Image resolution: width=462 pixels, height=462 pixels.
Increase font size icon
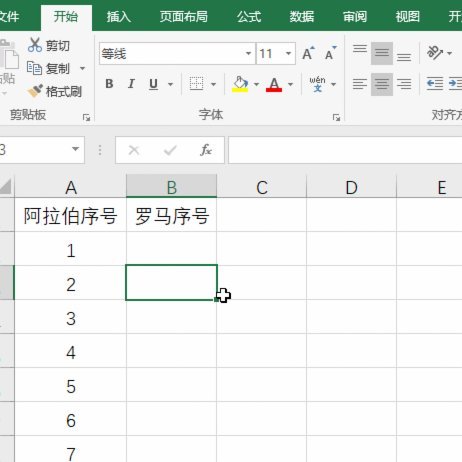click(308, 53)
